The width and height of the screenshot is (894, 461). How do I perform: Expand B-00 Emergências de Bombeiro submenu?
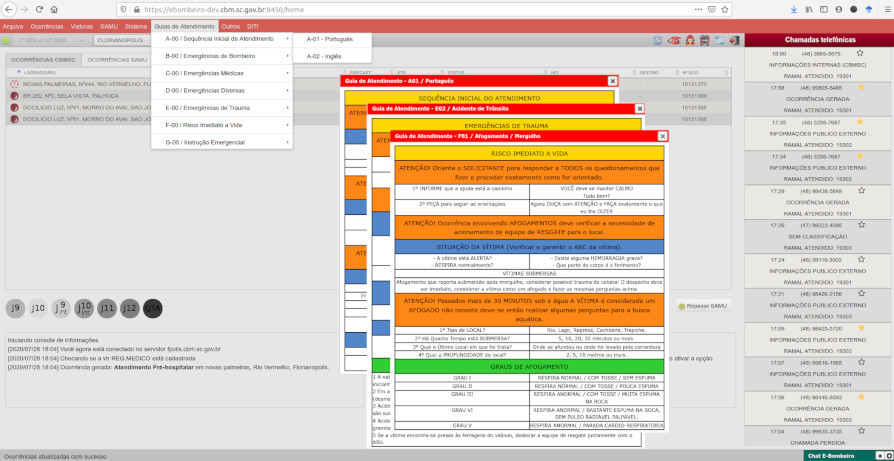click(222, 56)
